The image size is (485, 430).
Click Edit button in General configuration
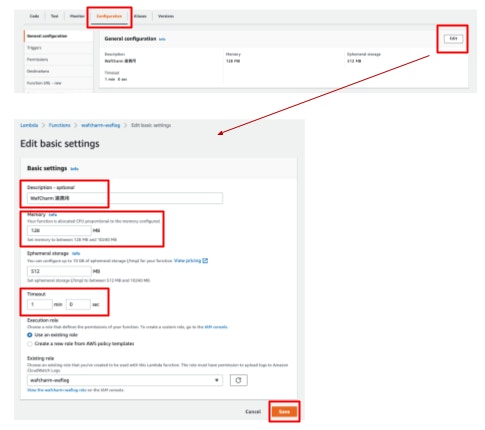[453, 39]
